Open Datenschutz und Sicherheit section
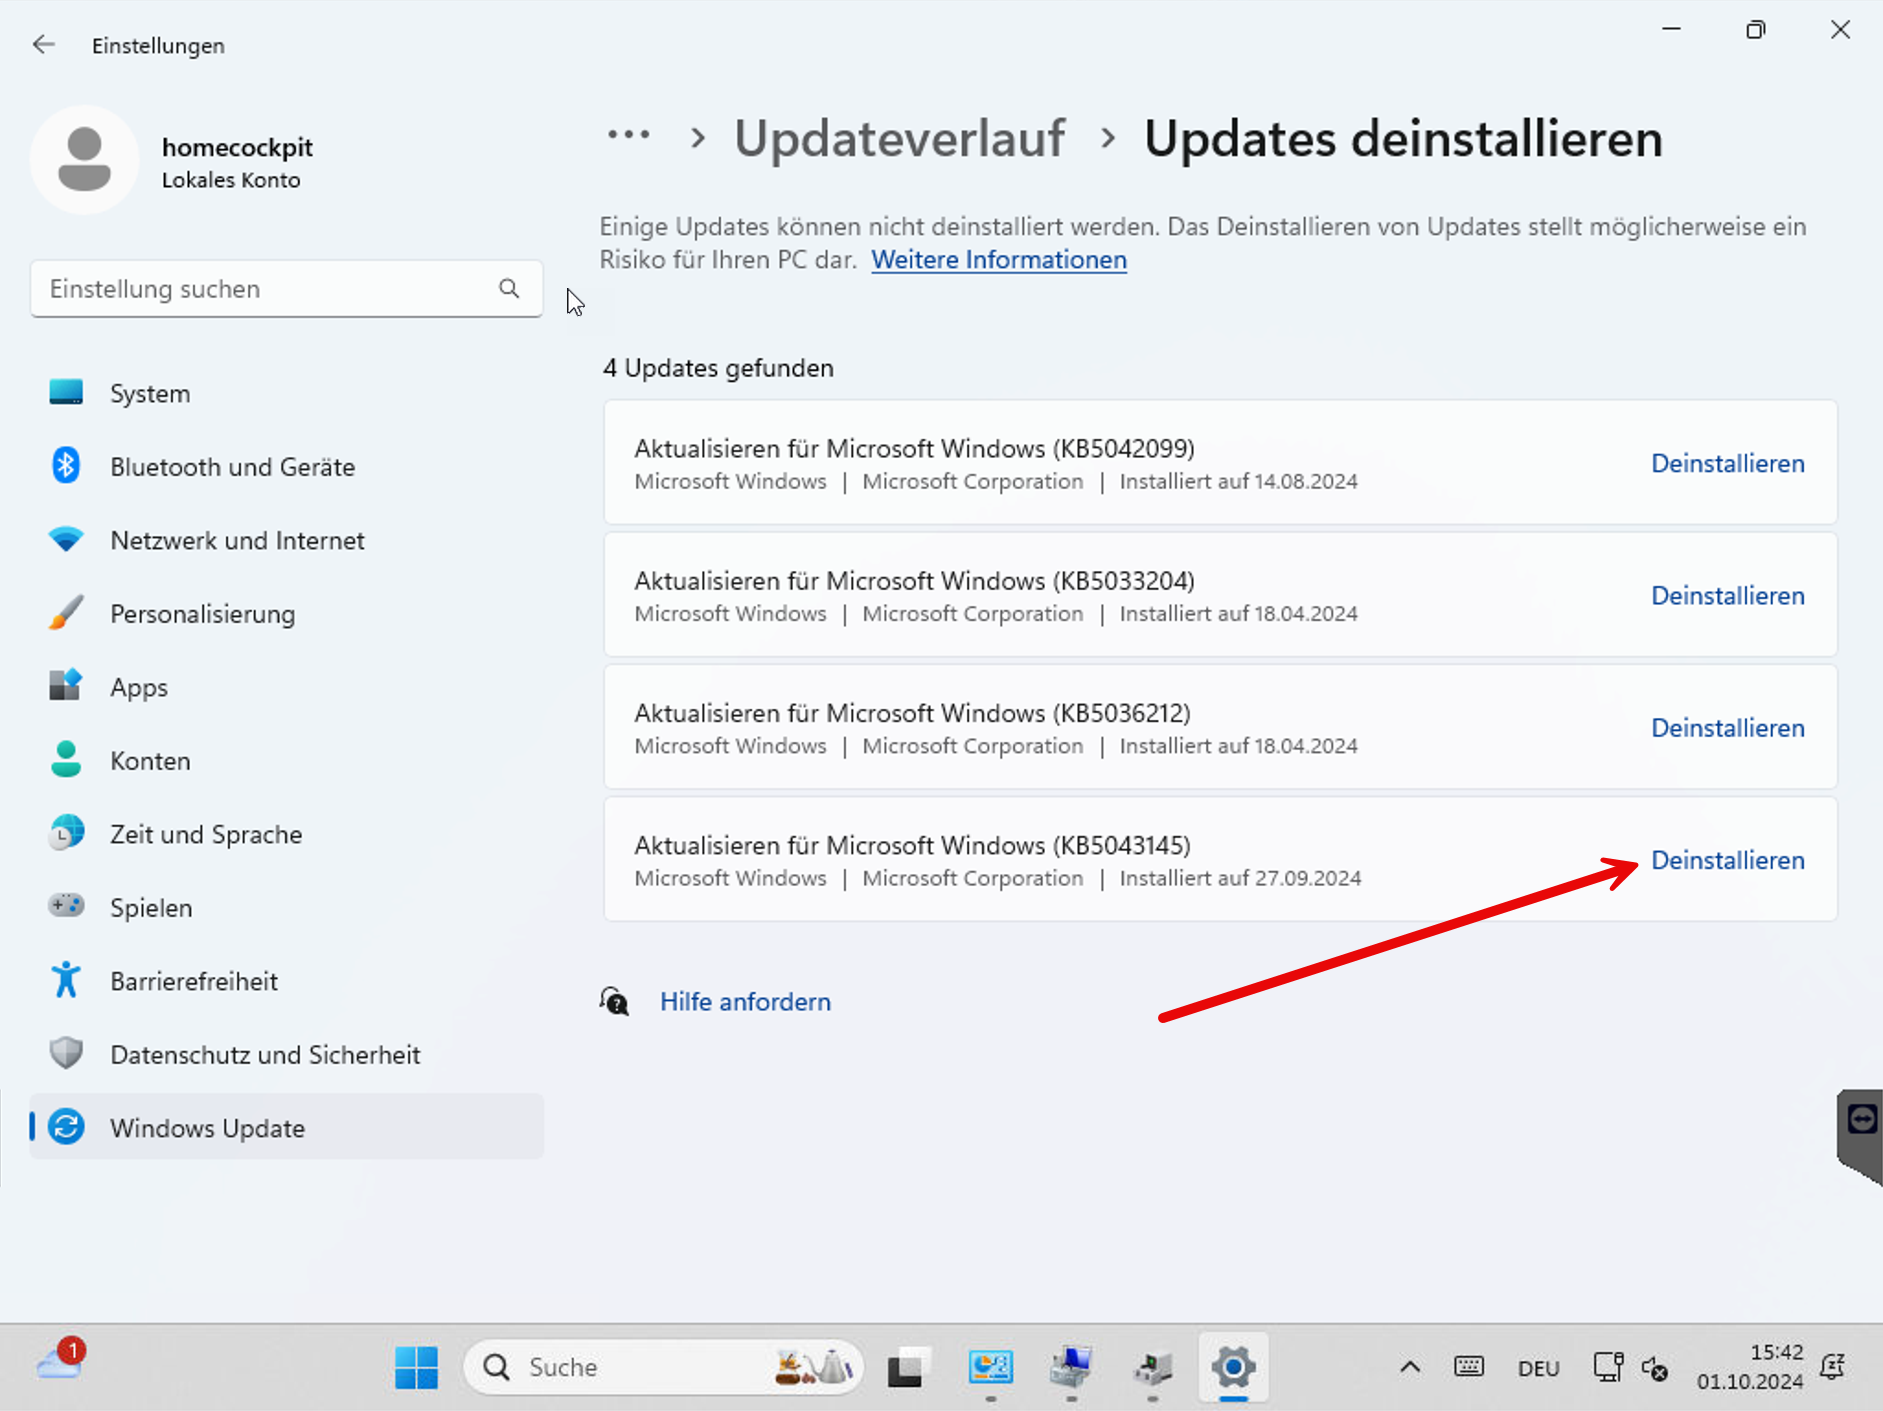The width and height of the screenshot is (1883, 1411). (x=265, y=1055)
